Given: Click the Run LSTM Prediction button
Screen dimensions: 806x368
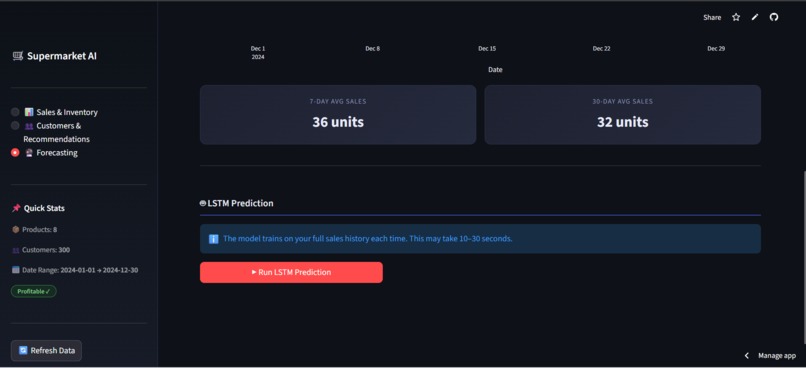Looking at the screenshot, I should point(291,272).
